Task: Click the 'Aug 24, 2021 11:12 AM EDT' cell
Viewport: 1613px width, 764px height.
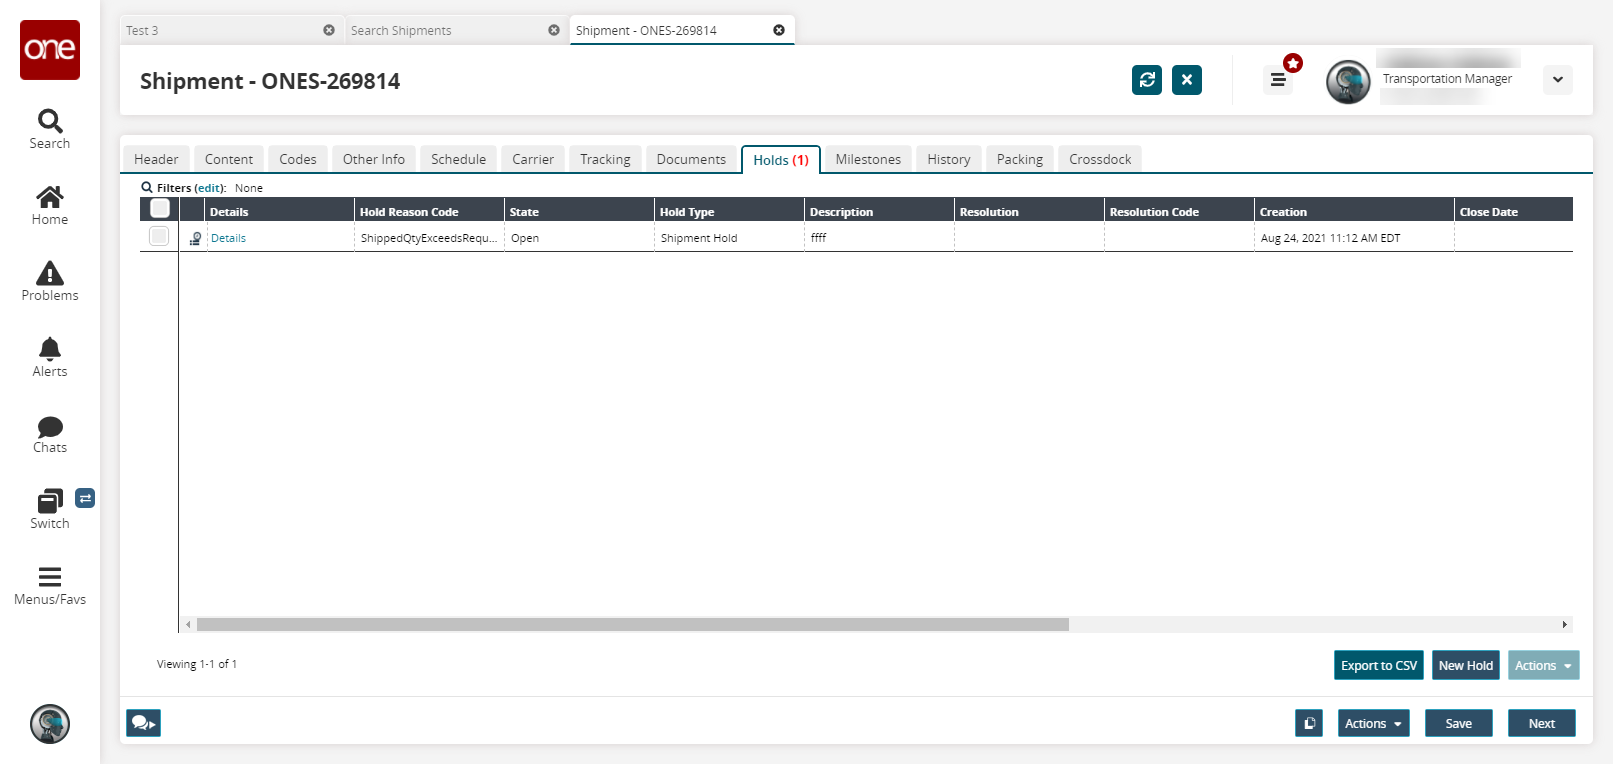Action: coord(1354,238)
